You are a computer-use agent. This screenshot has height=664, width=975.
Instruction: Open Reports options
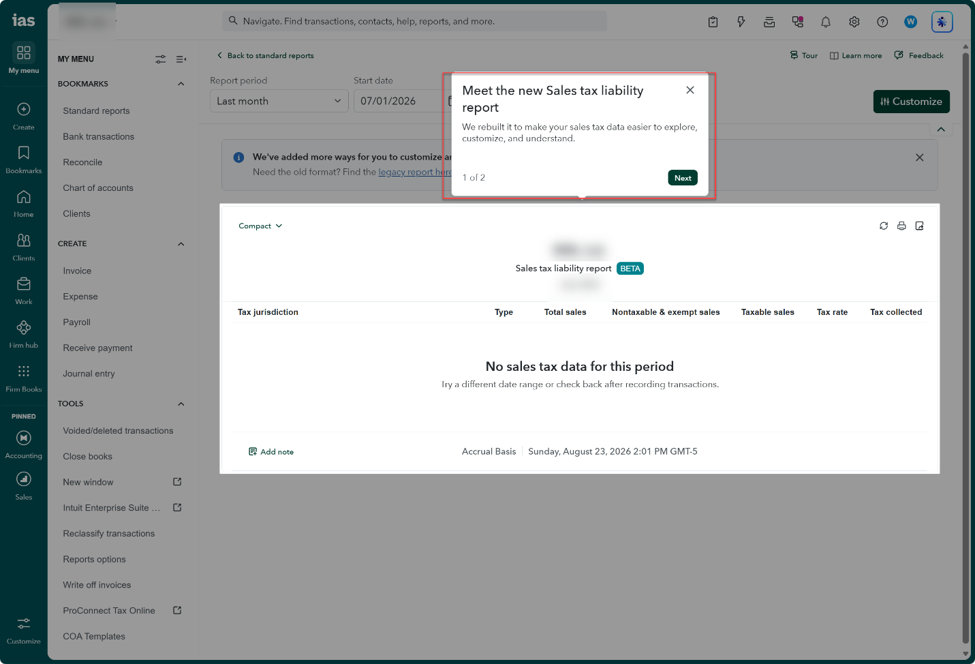[95, 560]
